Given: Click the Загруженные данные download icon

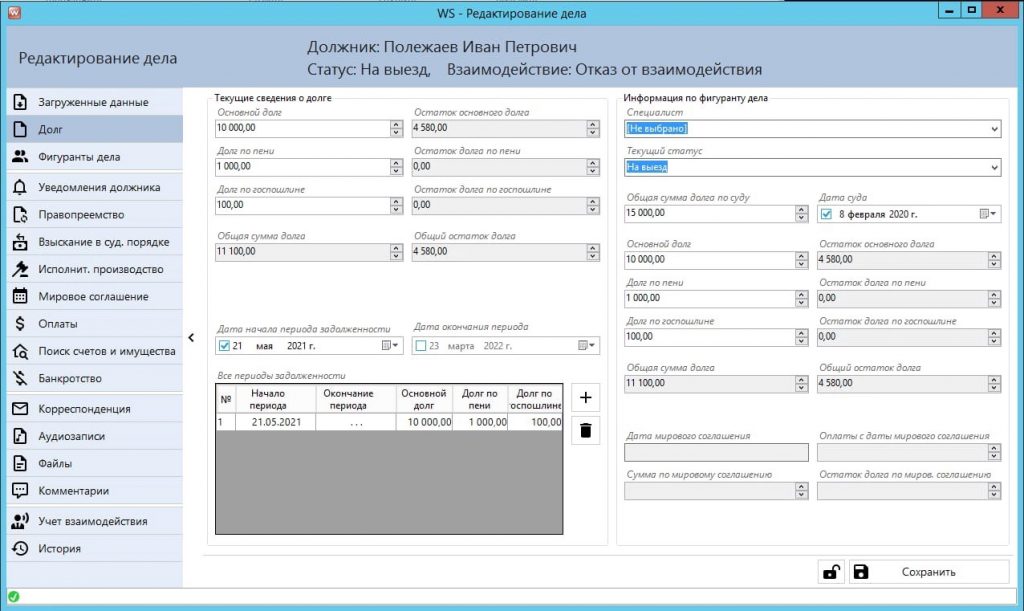Looking at the screenshot, I should click(20, 102).
